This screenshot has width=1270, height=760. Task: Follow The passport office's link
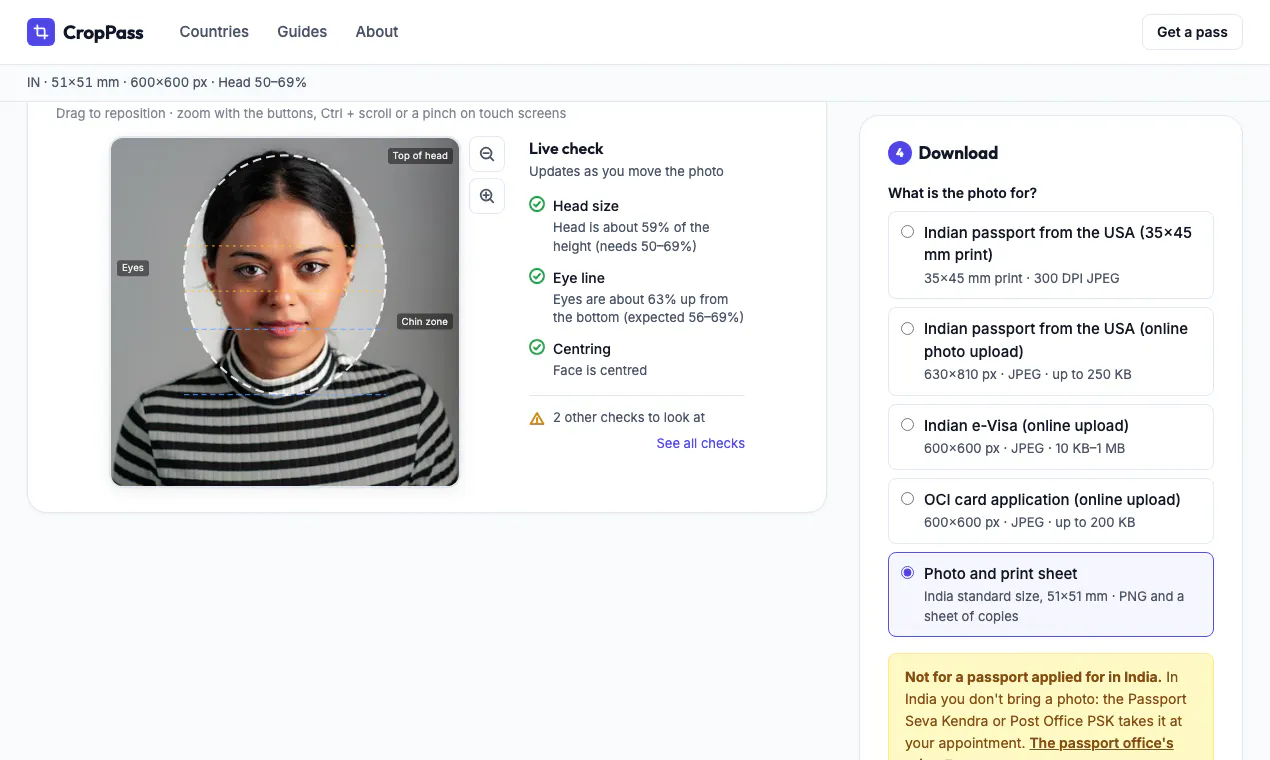[1101, 743]
